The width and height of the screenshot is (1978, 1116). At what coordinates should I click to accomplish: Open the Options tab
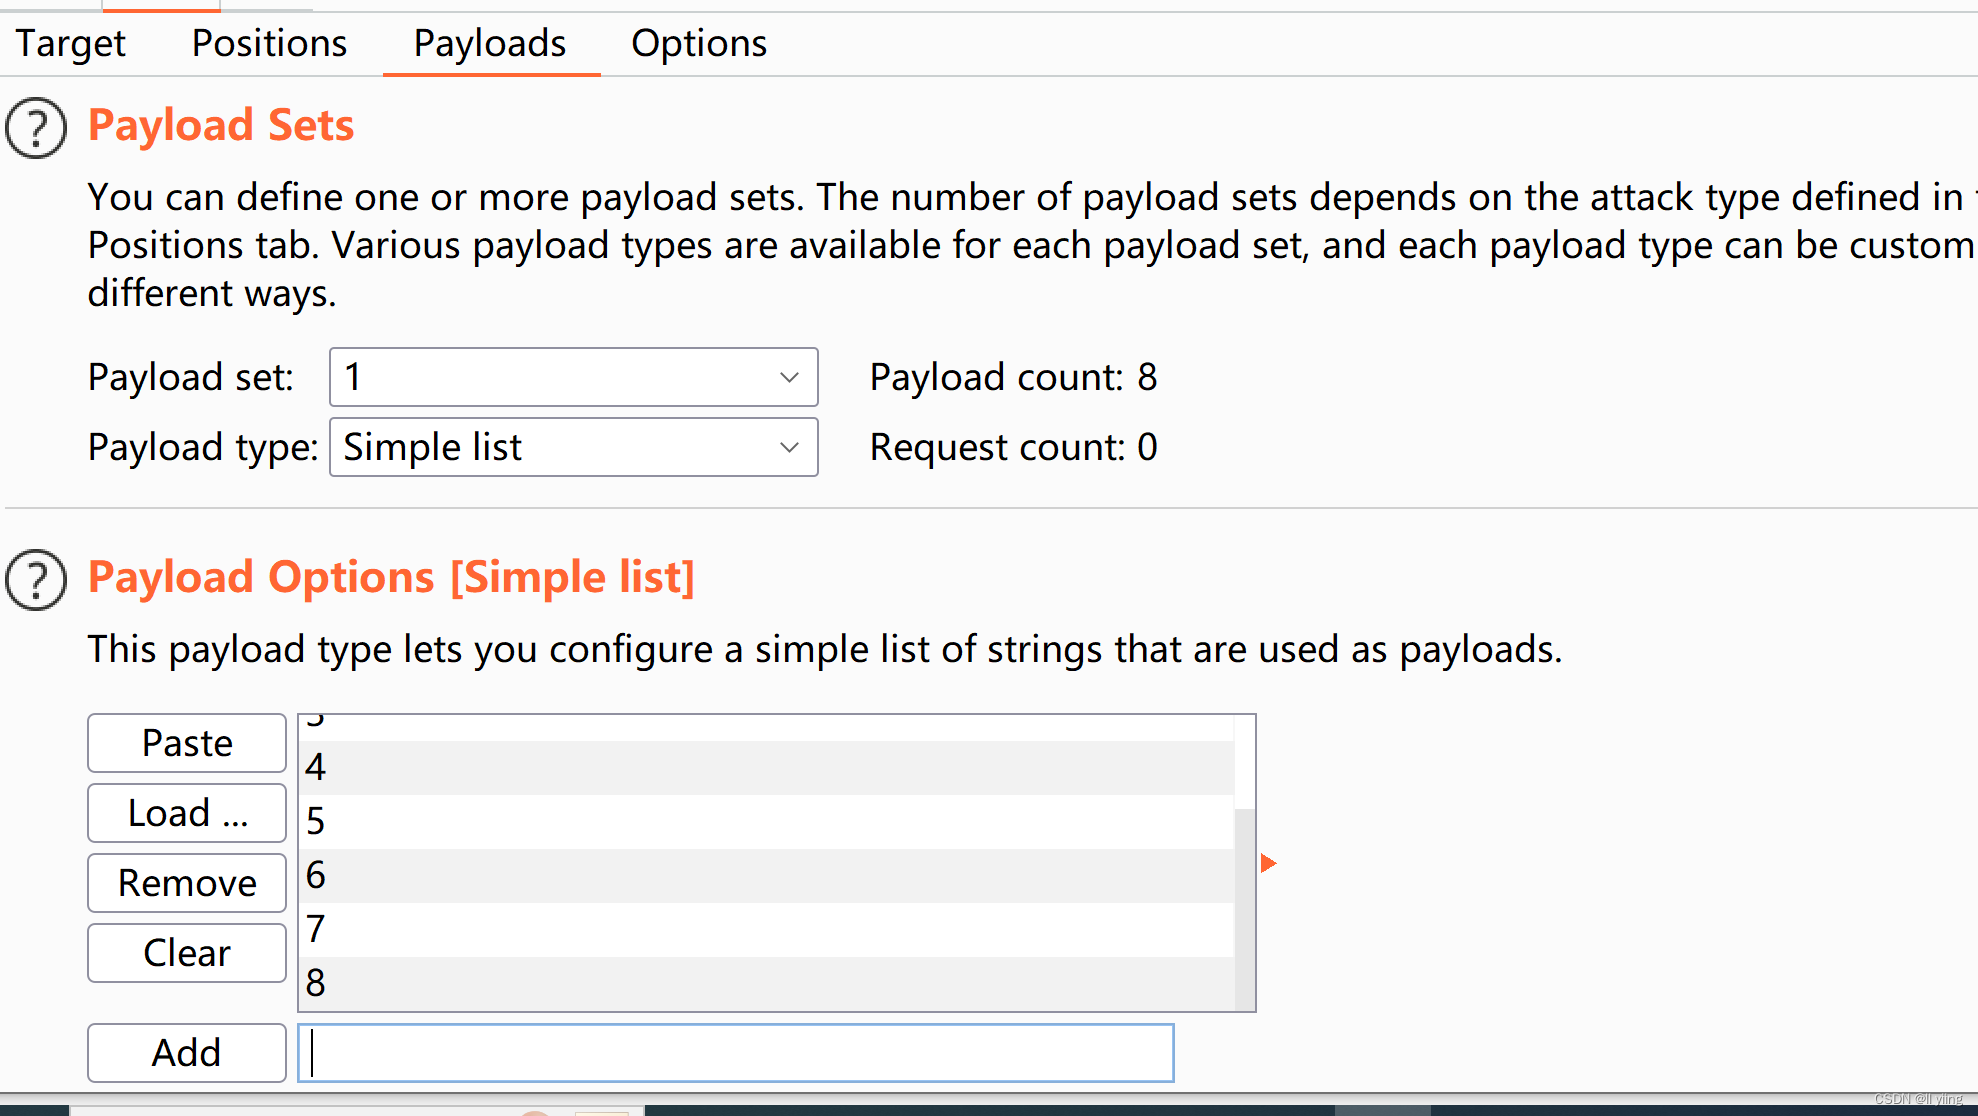(x=698, y=43)
